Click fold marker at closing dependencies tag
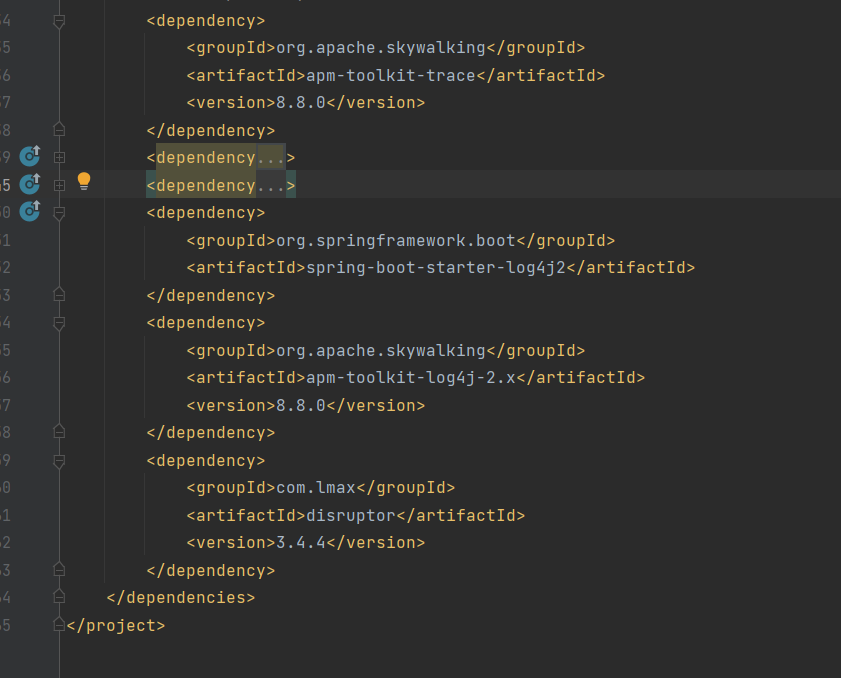 60,596
